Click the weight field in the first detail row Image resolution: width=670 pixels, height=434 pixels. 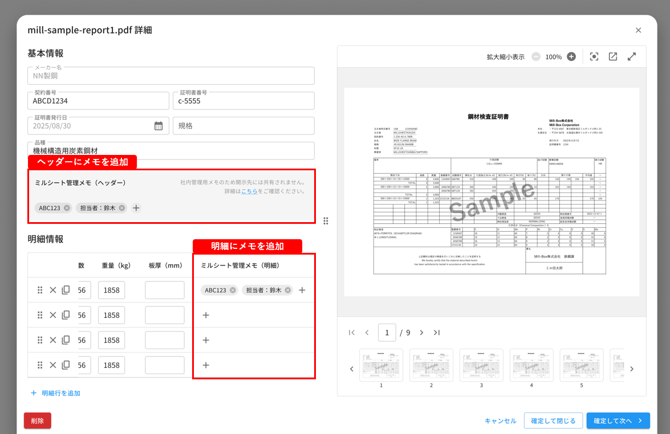tap(112, 290)
